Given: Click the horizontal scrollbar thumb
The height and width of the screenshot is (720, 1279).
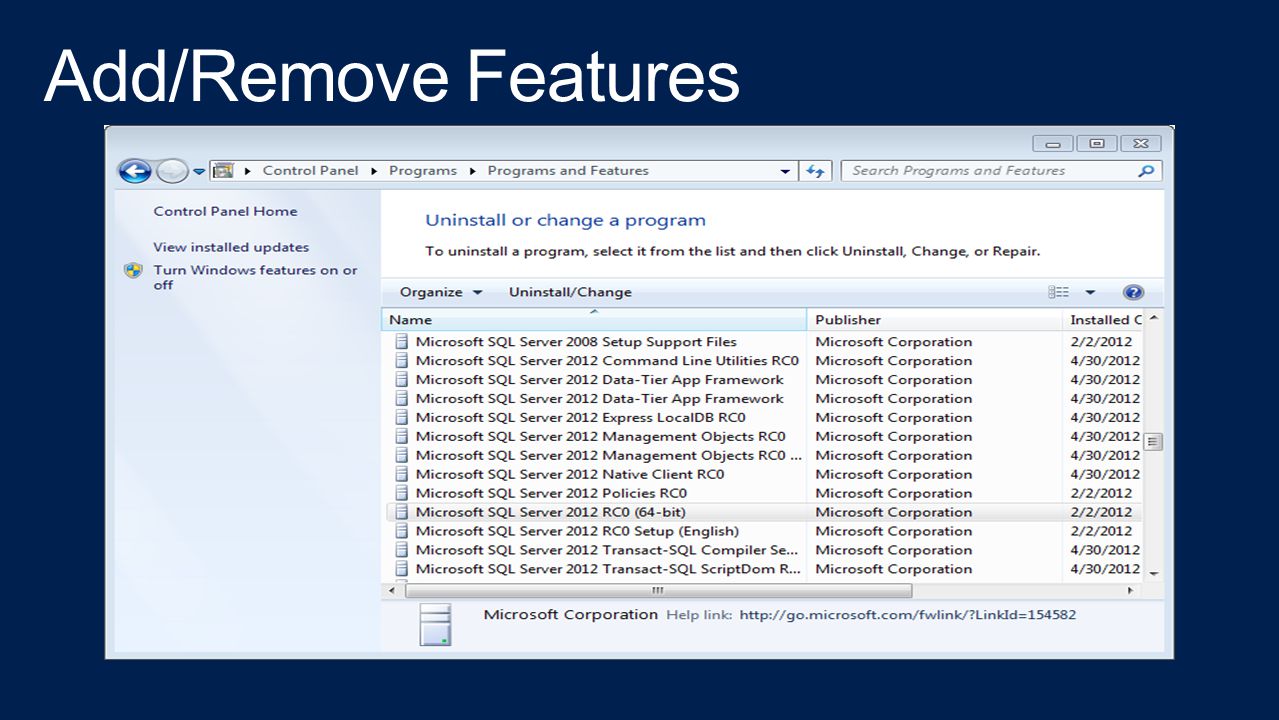Looking at the screenshot, I should (657, 591).
